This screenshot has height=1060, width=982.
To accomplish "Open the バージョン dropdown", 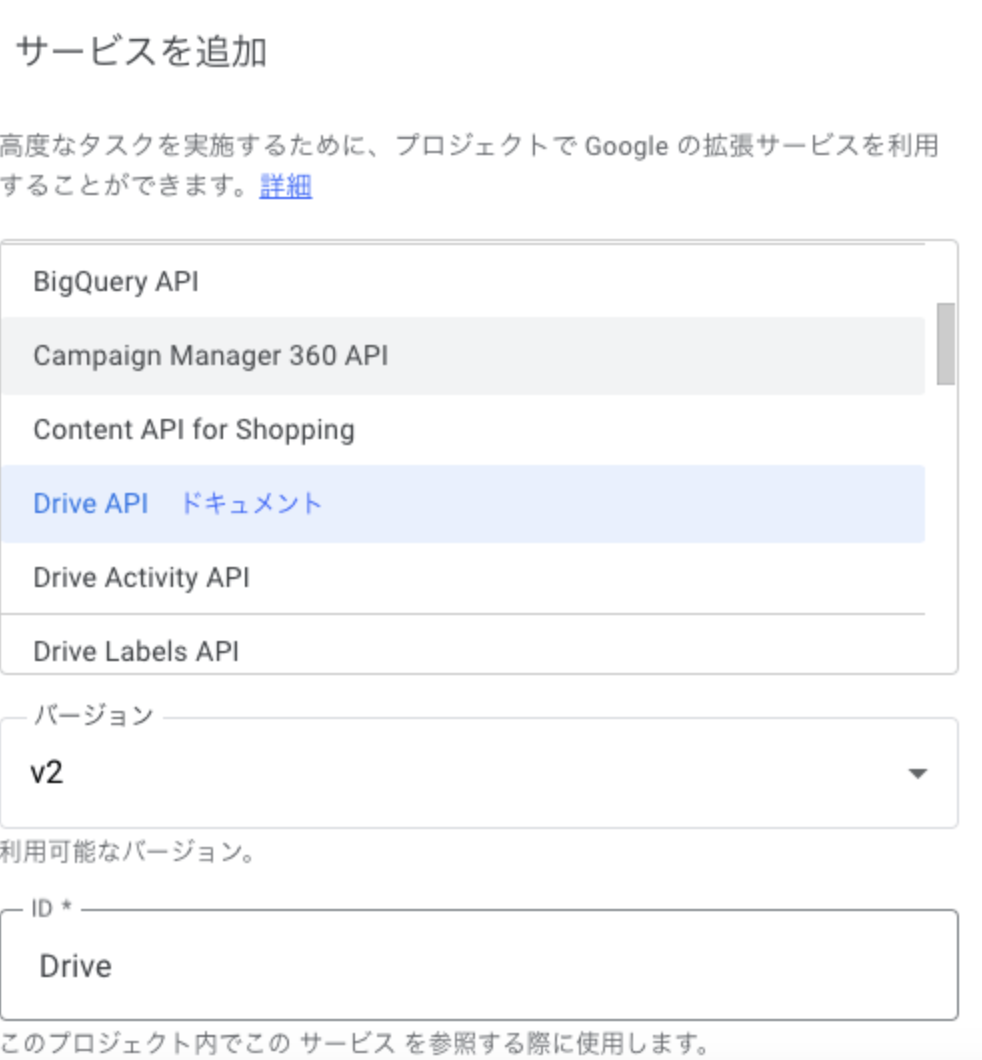I will click(480, 770).
